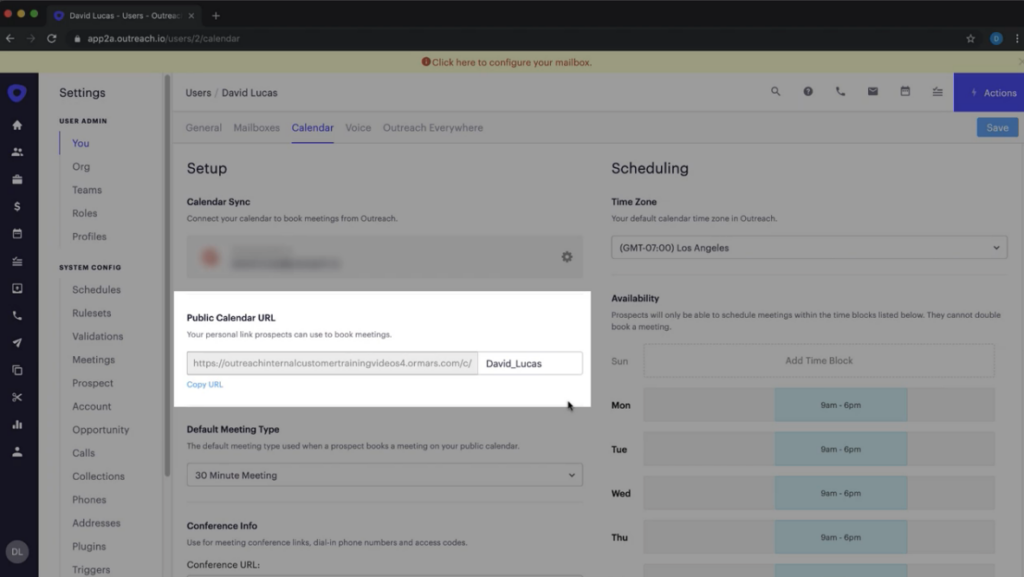Open the Actions button

pos(989,93)
